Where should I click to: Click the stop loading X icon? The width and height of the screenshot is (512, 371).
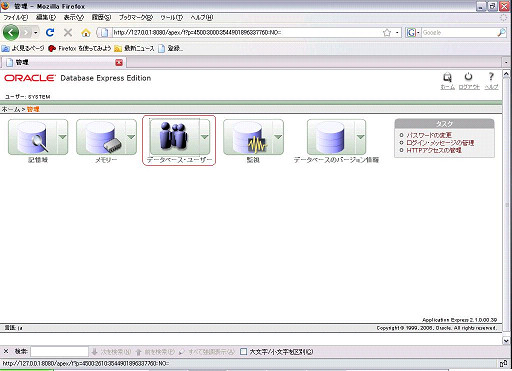pyautogui.click(x=68, y=32)
